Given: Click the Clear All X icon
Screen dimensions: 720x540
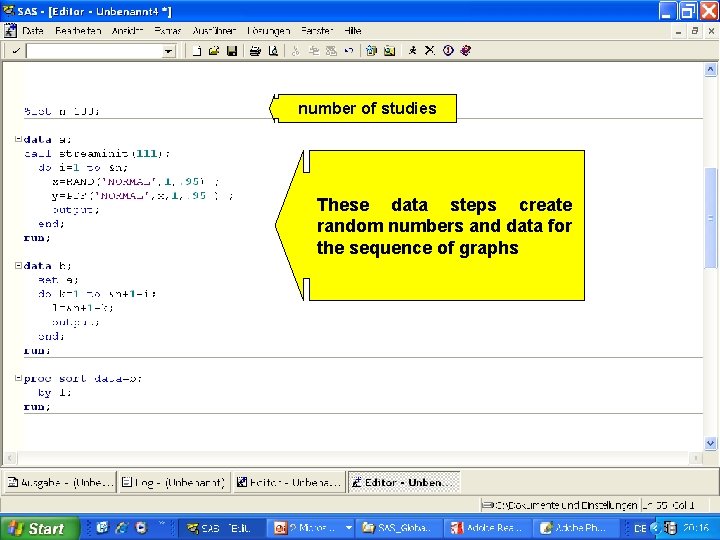Looking at the screenshot, I should point(430,51).
